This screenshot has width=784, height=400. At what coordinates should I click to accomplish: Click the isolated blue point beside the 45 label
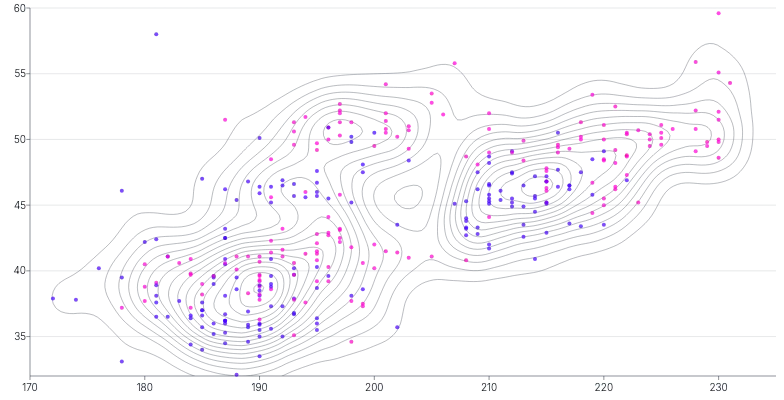click(x=122, y=190)
